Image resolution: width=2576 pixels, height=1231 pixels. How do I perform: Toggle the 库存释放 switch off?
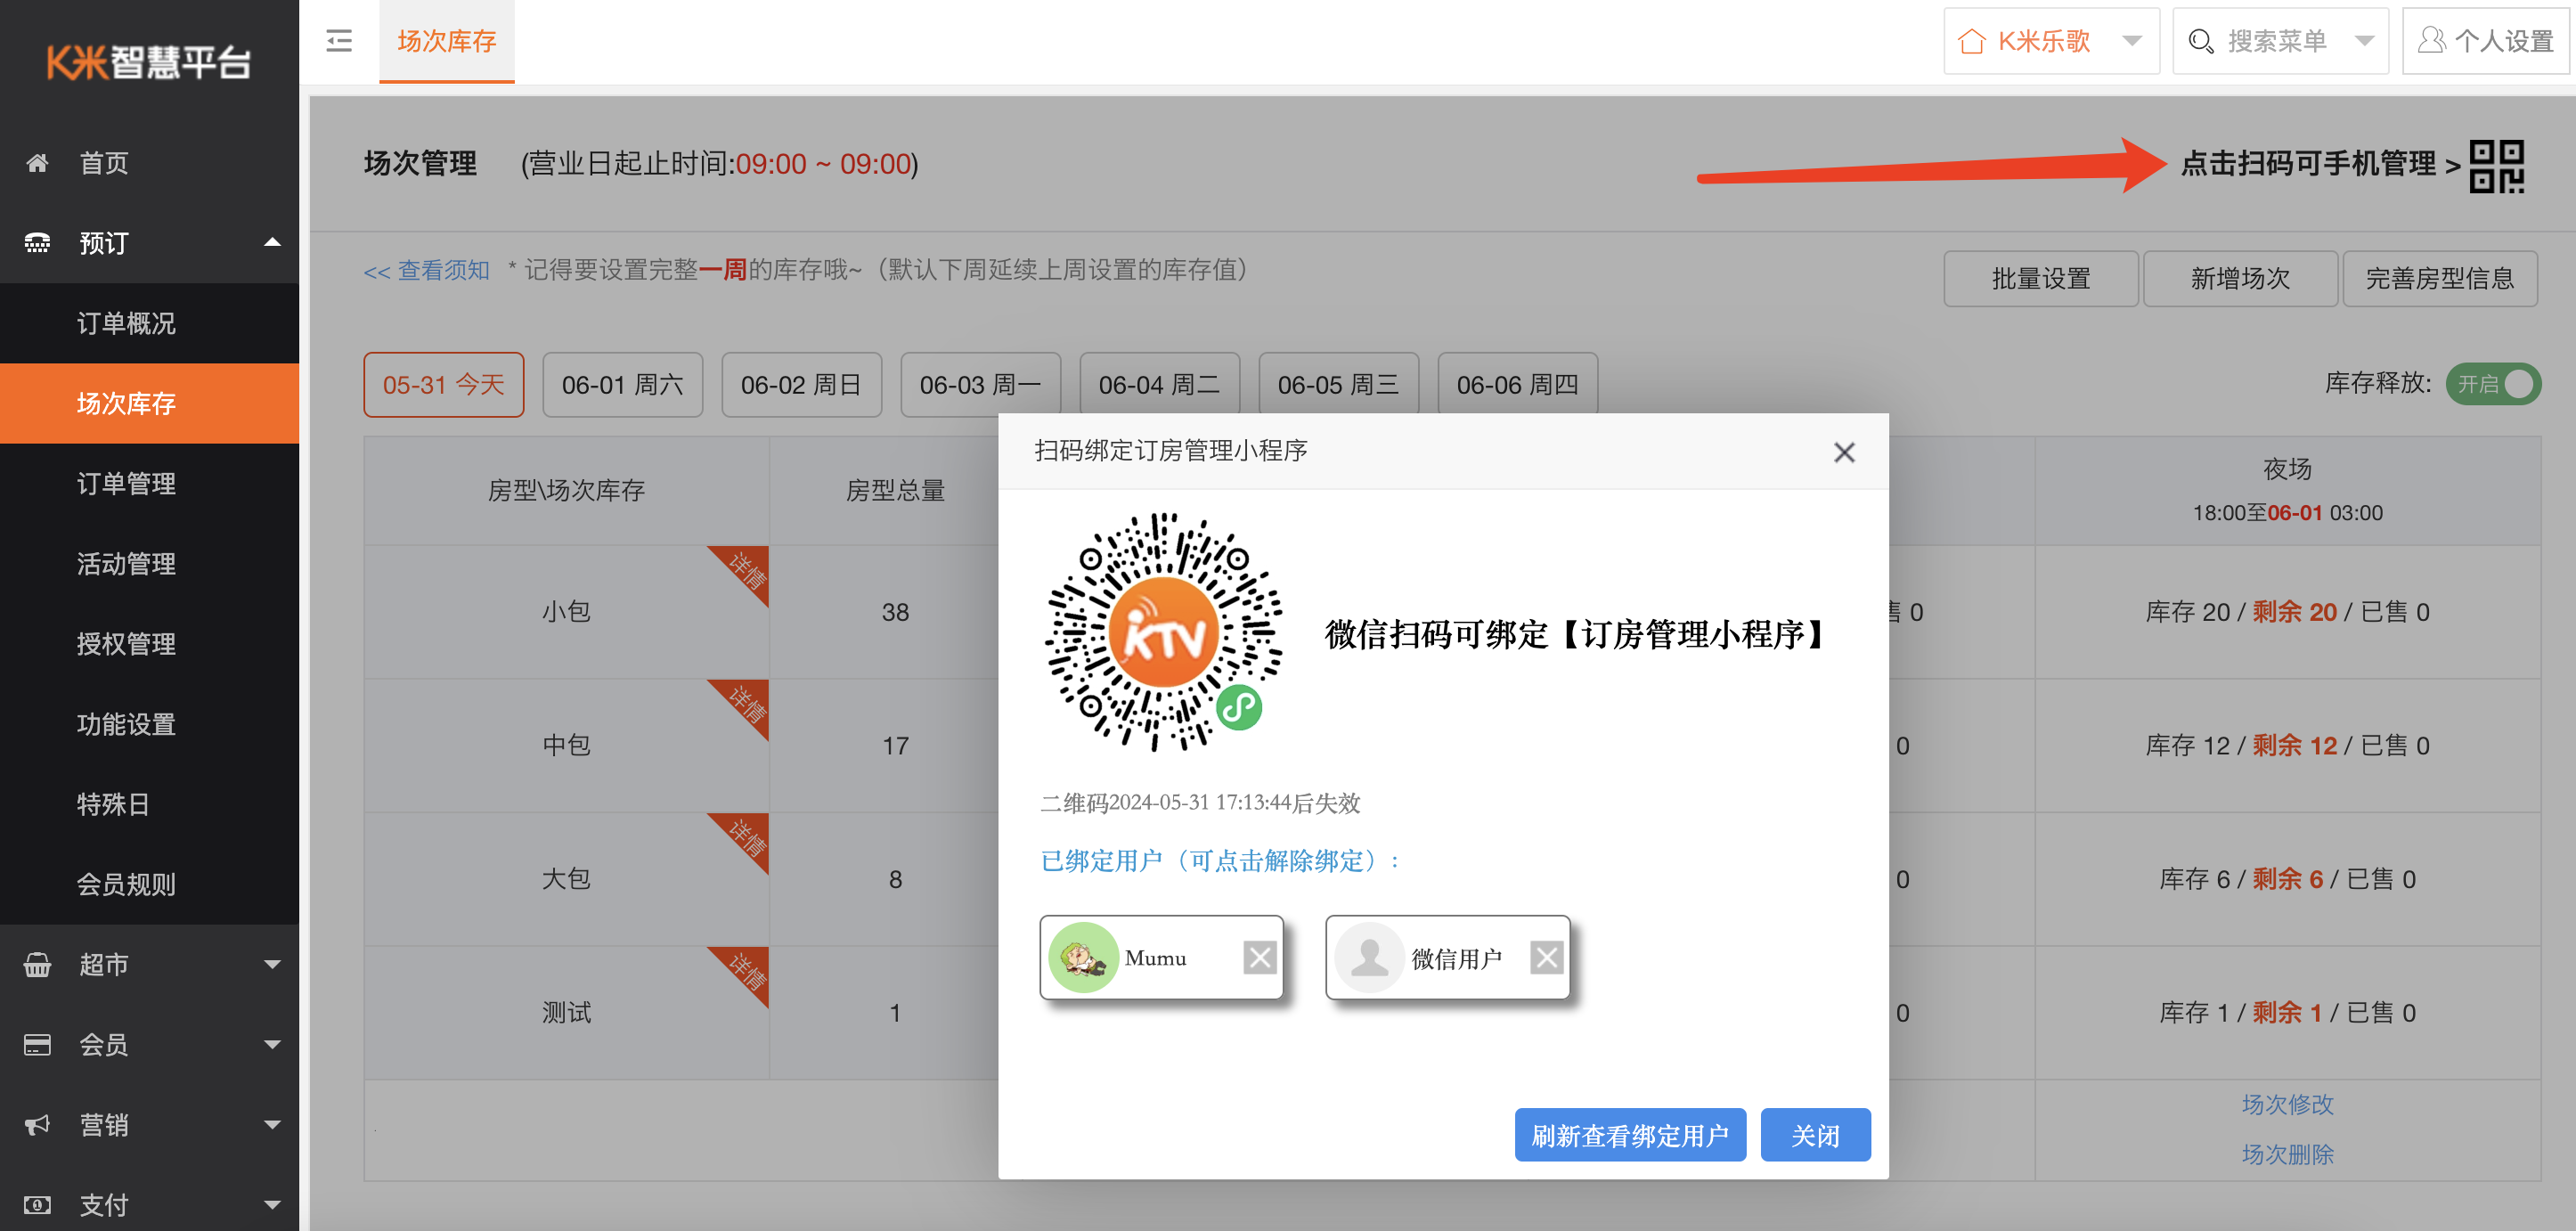click(2492, 384)
